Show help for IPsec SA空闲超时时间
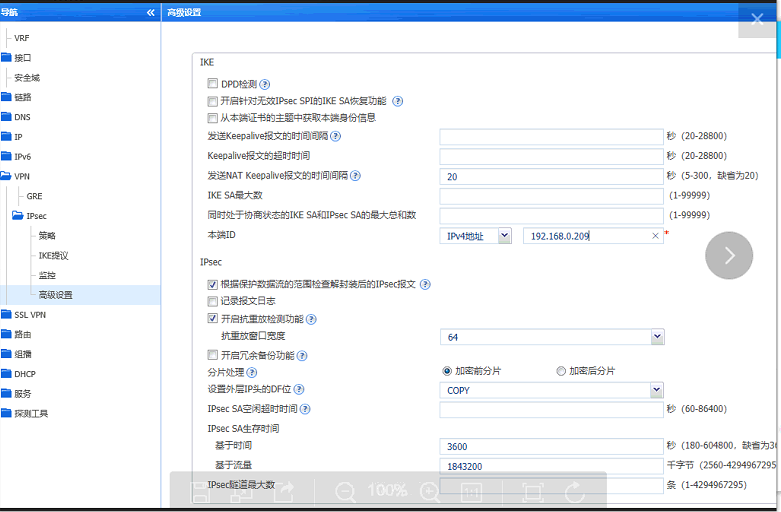This screenshot has height=512, width=781. point(305,409)
